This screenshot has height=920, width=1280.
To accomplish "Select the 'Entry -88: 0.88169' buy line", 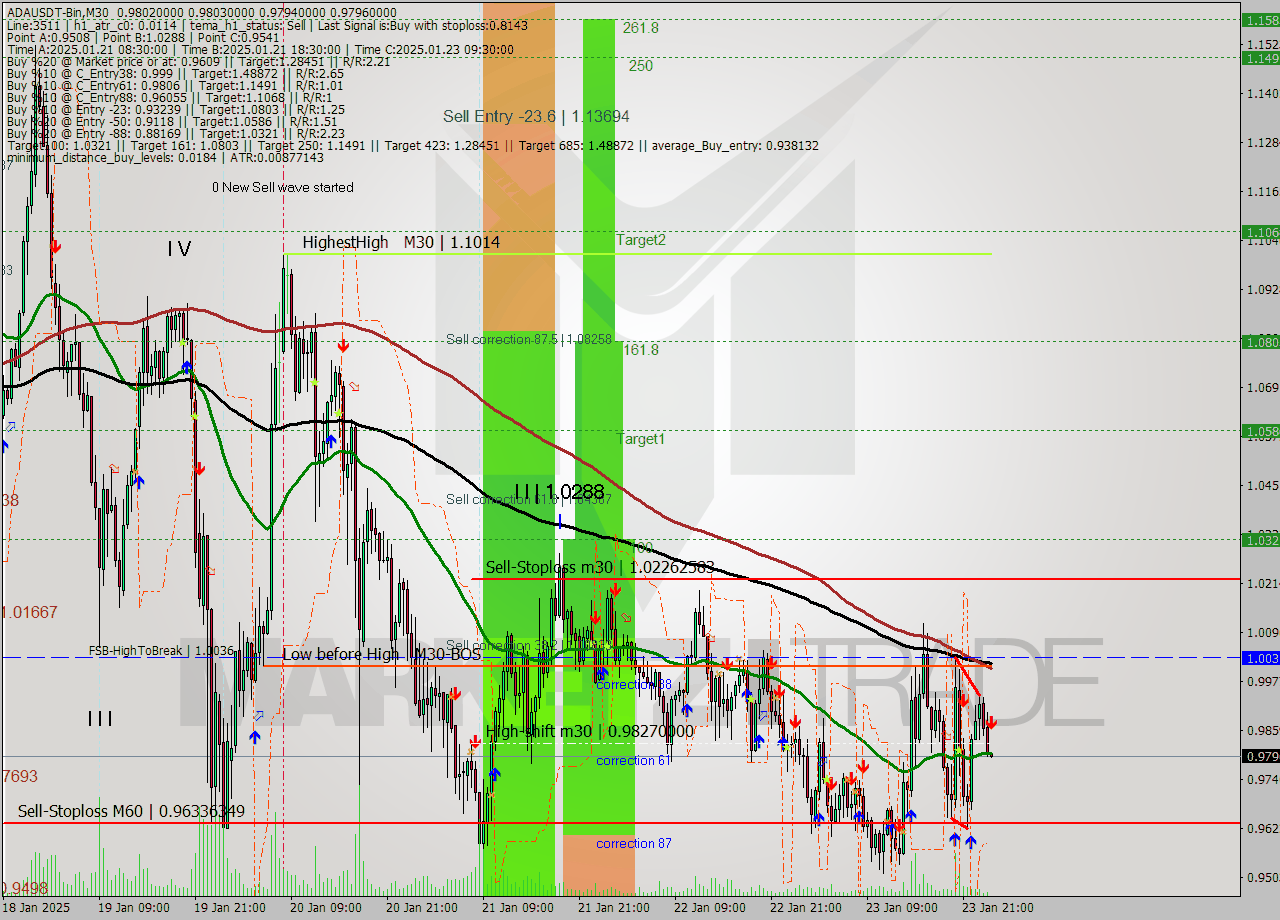I will [174, 133].
